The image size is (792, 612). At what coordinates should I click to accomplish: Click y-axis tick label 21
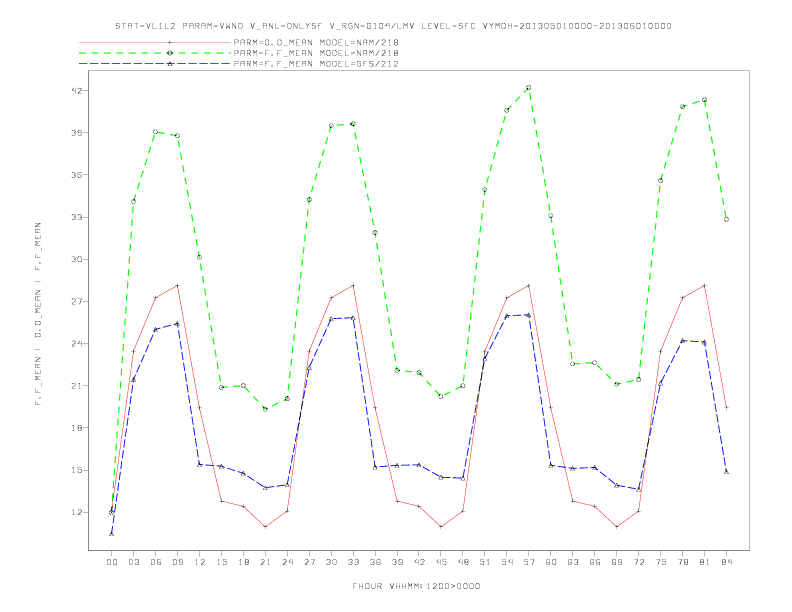(77, 386)
